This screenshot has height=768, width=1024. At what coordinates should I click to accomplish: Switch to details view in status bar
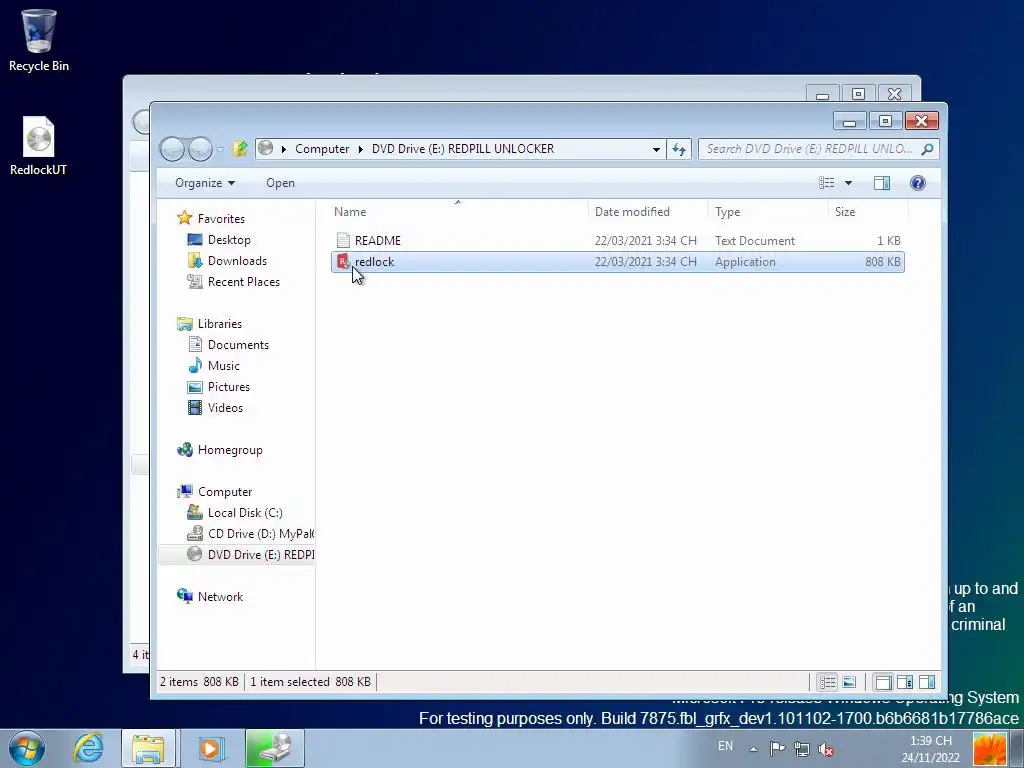[x=827, y=682]
